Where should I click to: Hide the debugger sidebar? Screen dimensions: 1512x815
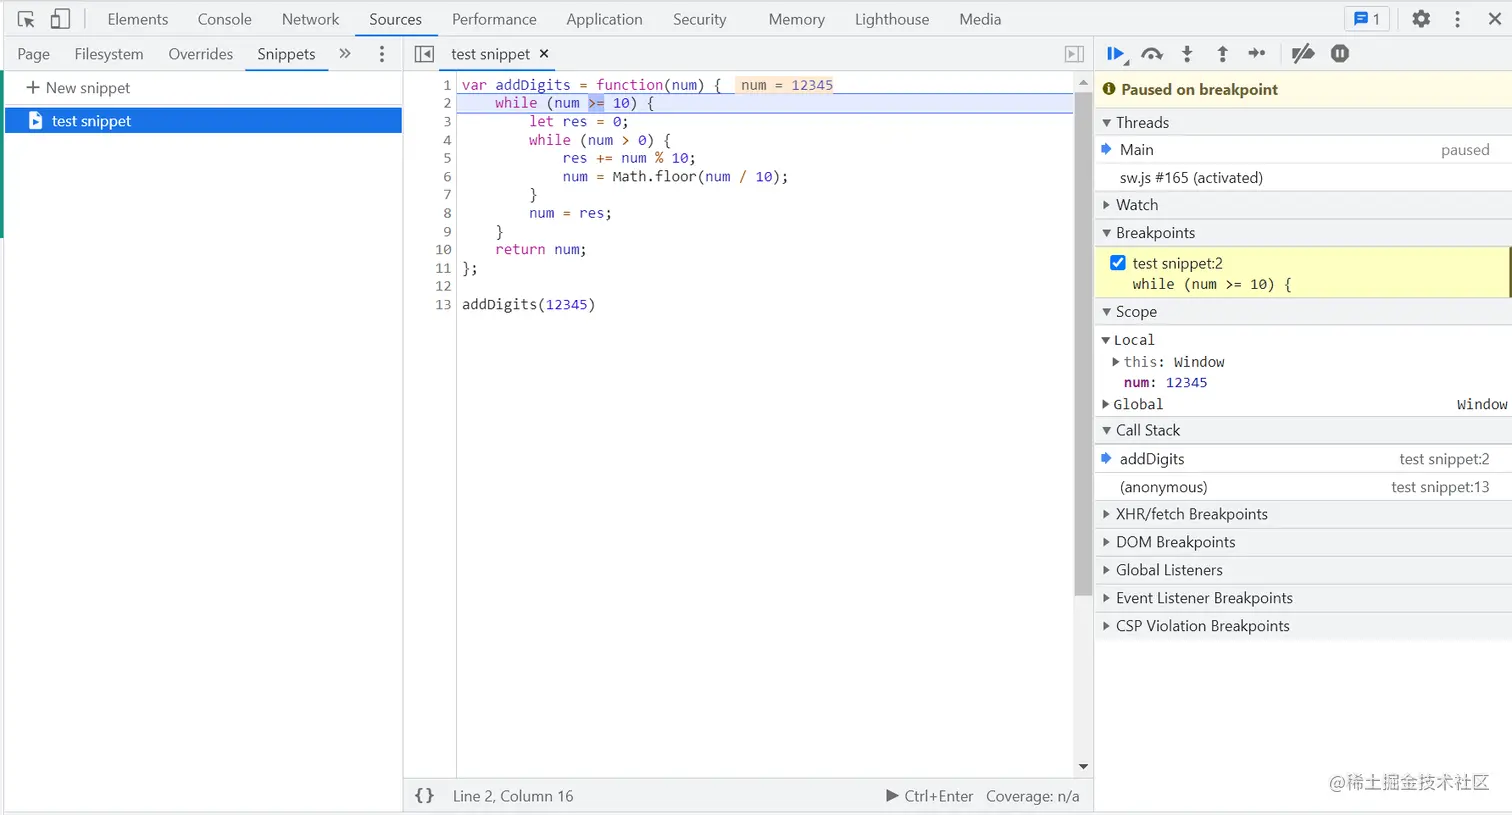(1074, 54)
